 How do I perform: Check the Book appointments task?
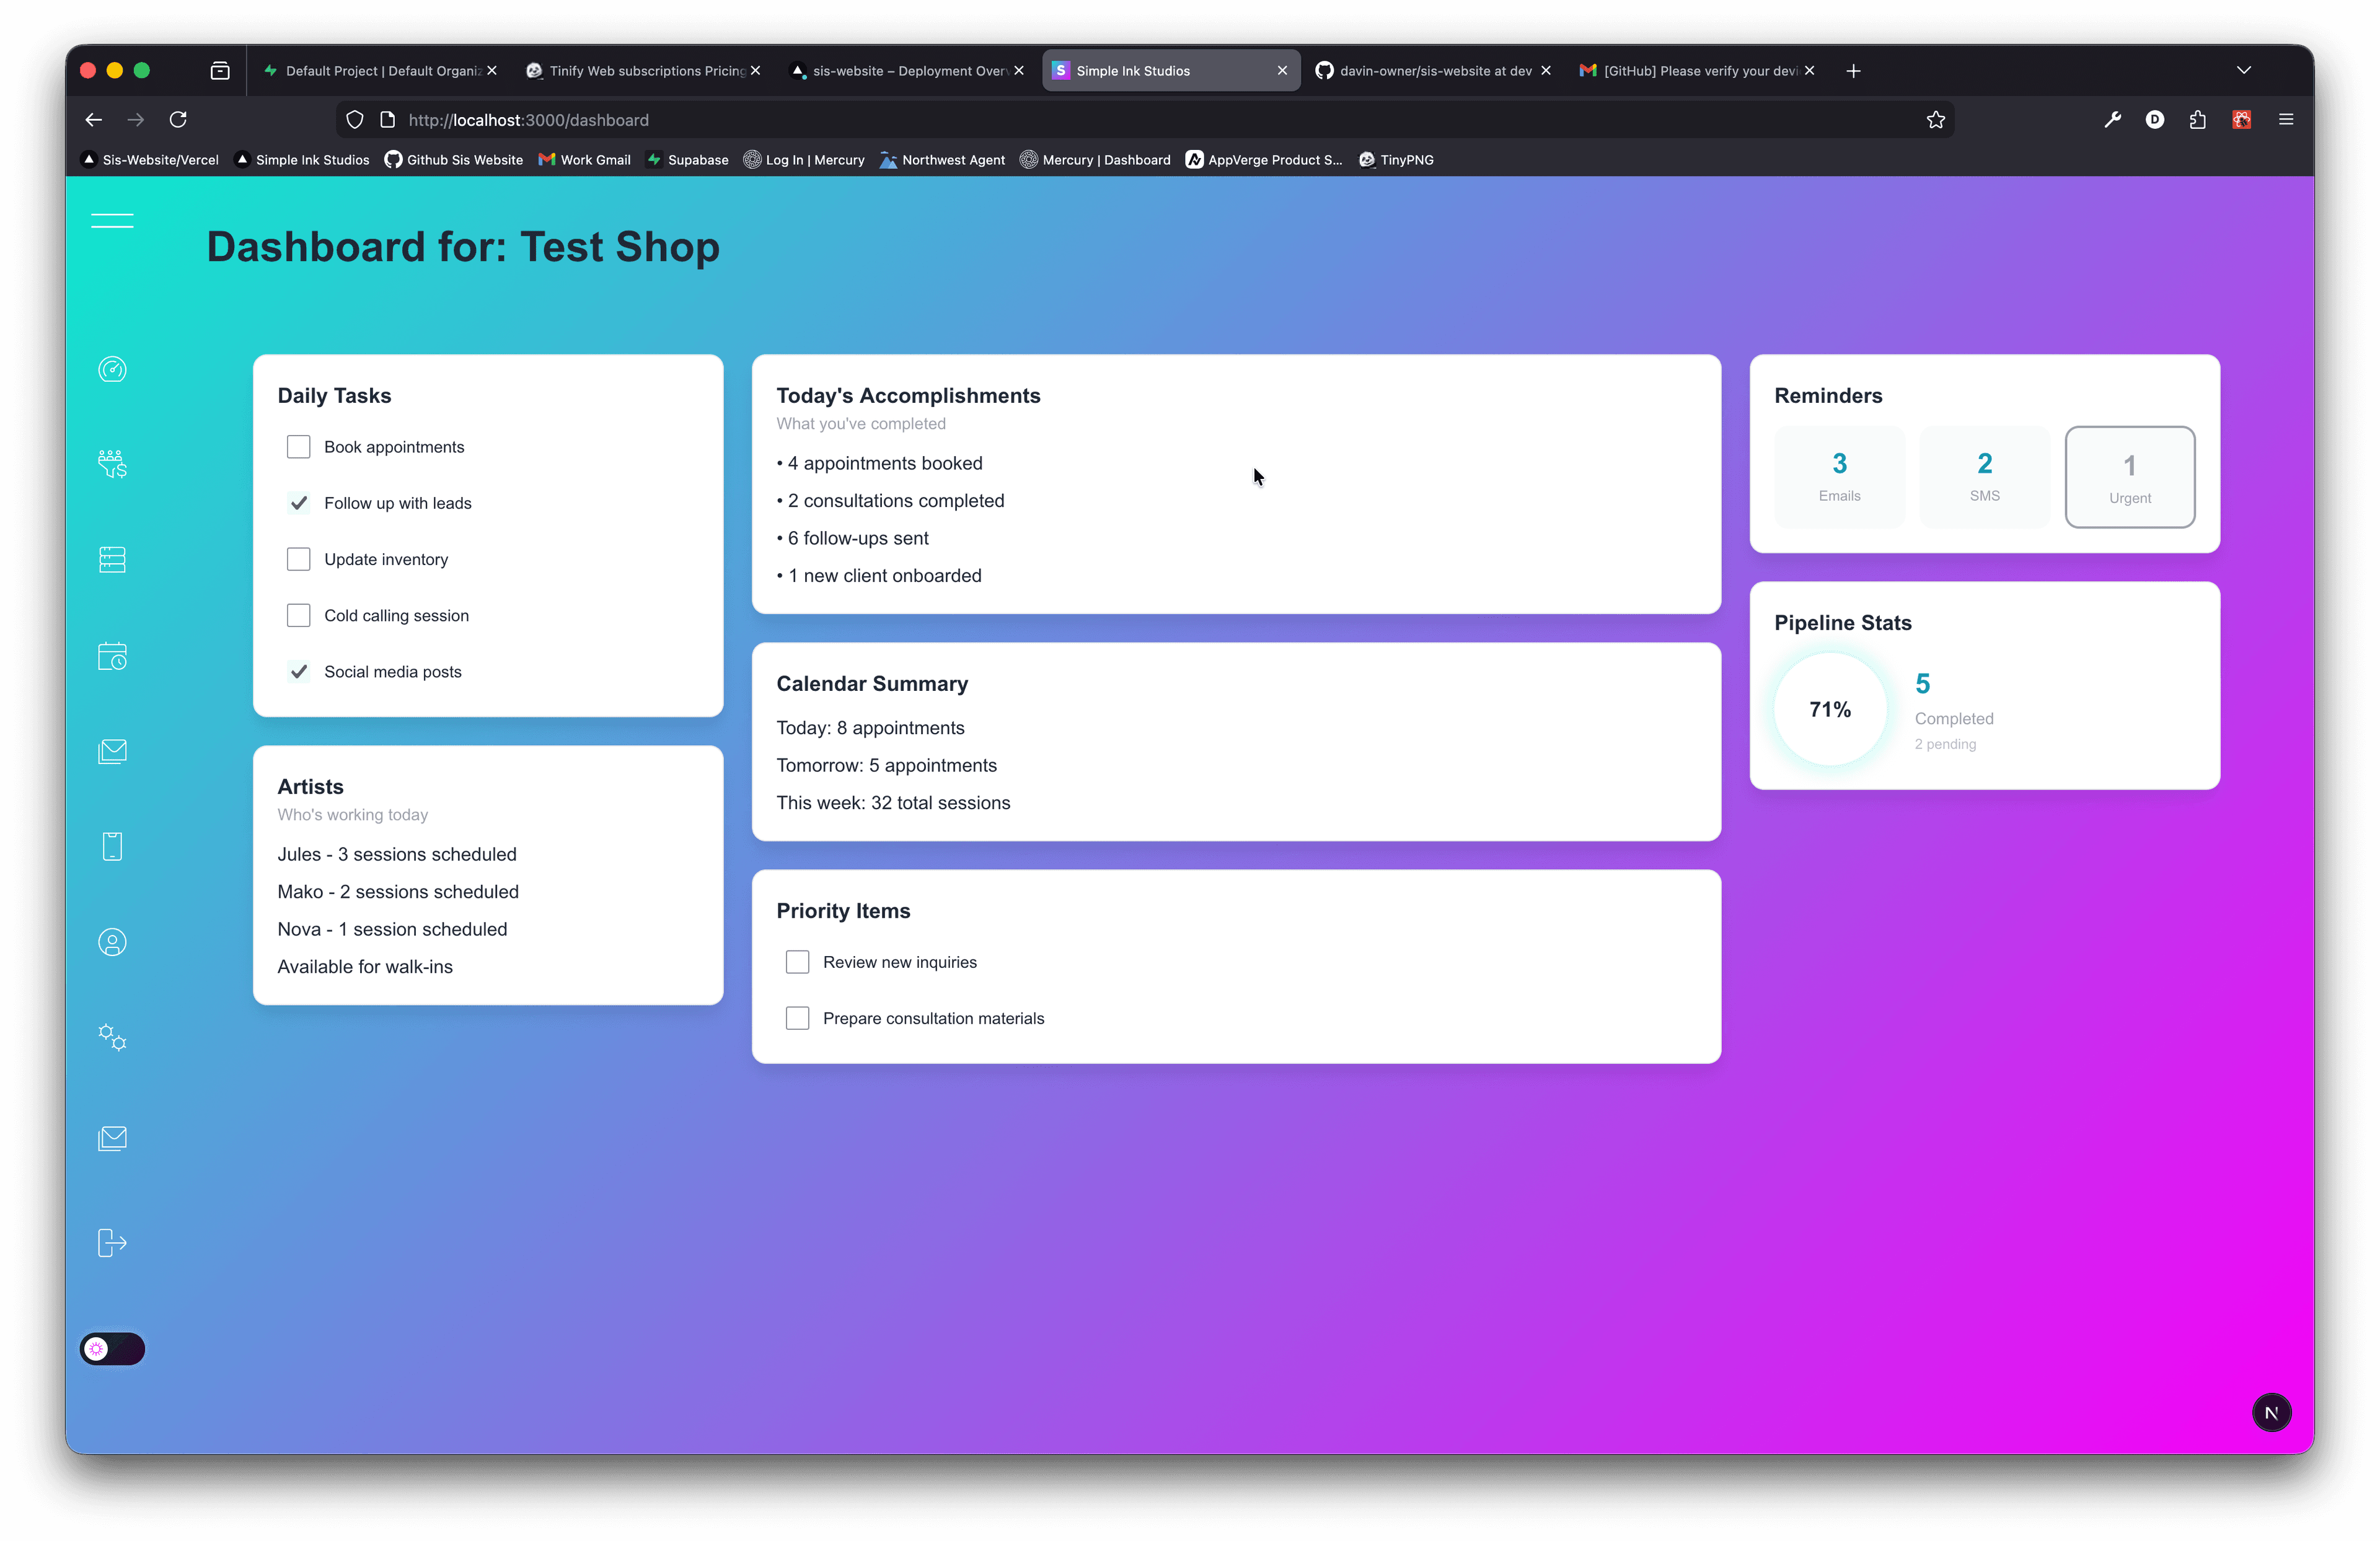coord(298,447)
